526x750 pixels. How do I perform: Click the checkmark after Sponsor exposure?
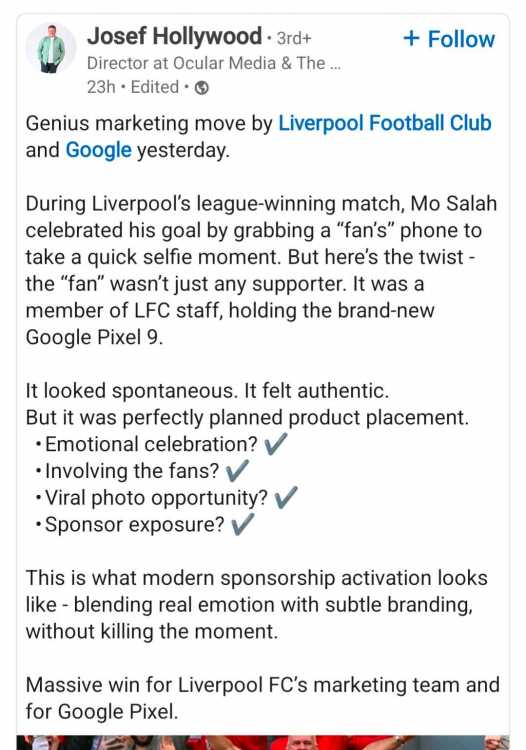tap(242, 524)
